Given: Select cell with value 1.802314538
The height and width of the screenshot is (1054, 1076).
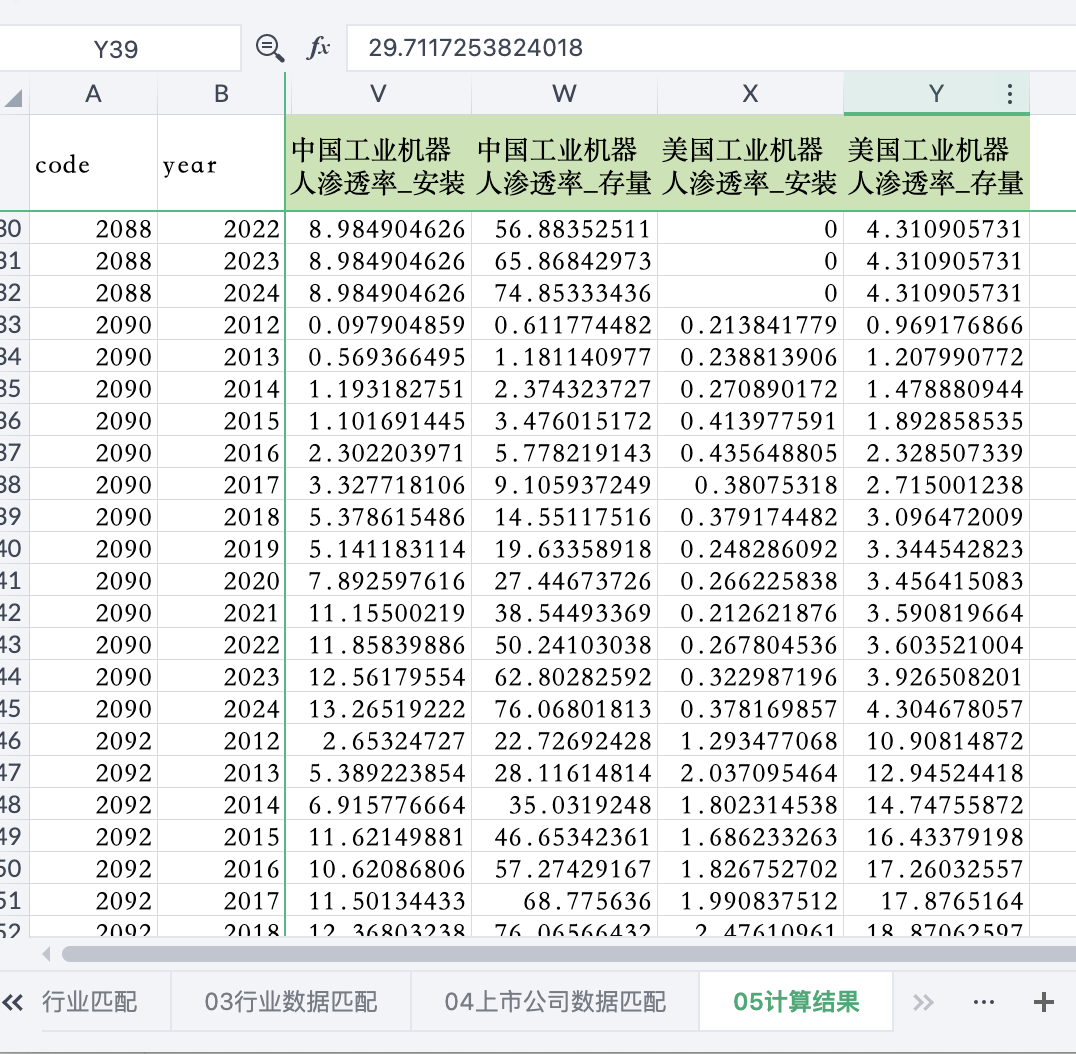Looking at the screenshot, I should pos(750,805).
